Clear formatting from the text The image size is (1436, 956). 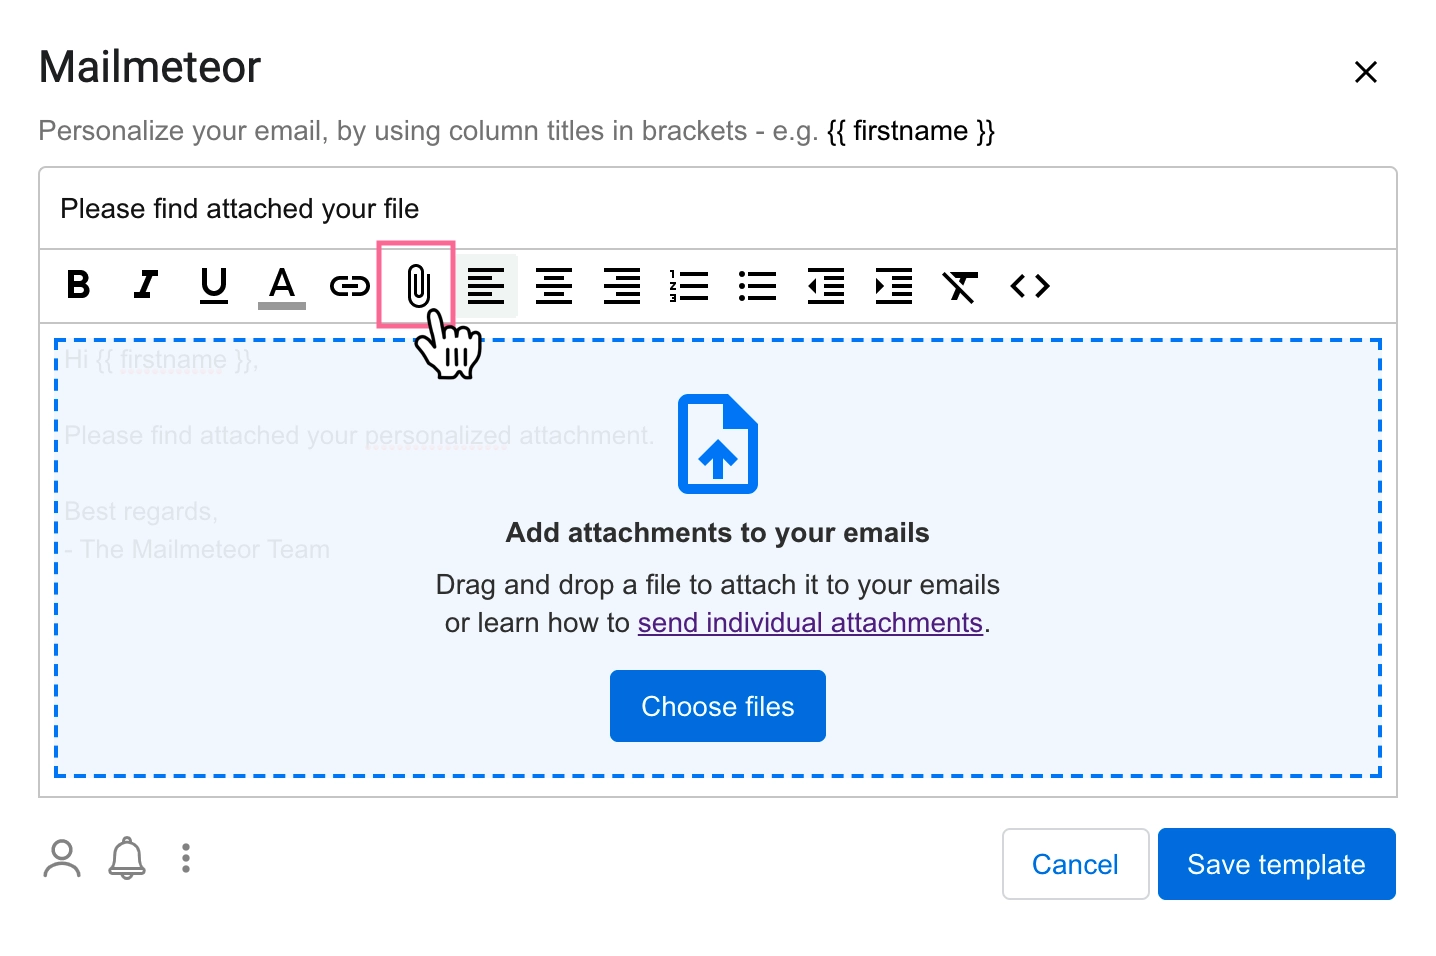(960, 286)
